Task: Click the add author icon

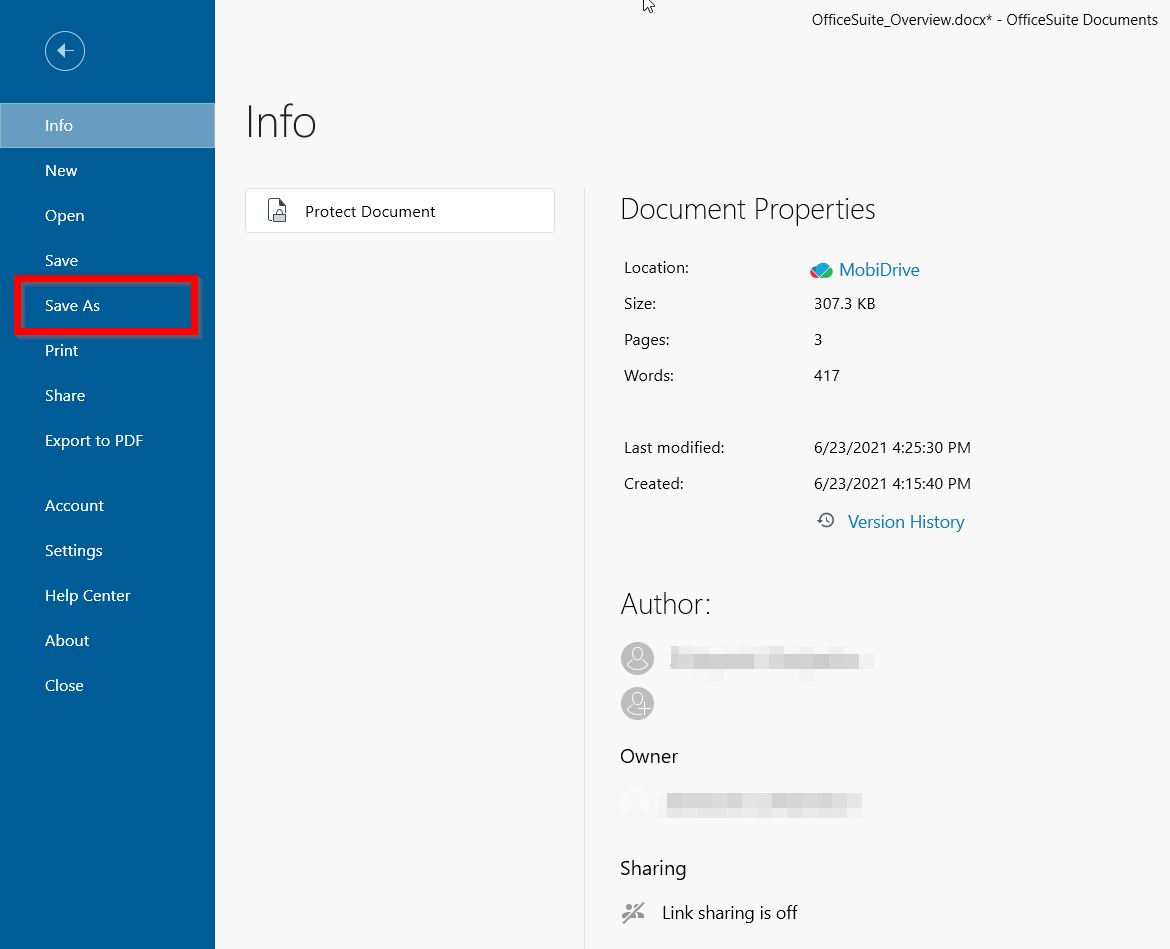Action: 637,703
